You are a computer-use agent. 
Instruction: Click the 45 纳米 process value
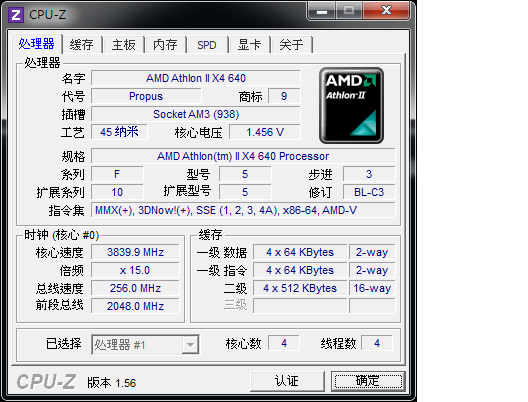pyautogui.click(x=119, y=132)
